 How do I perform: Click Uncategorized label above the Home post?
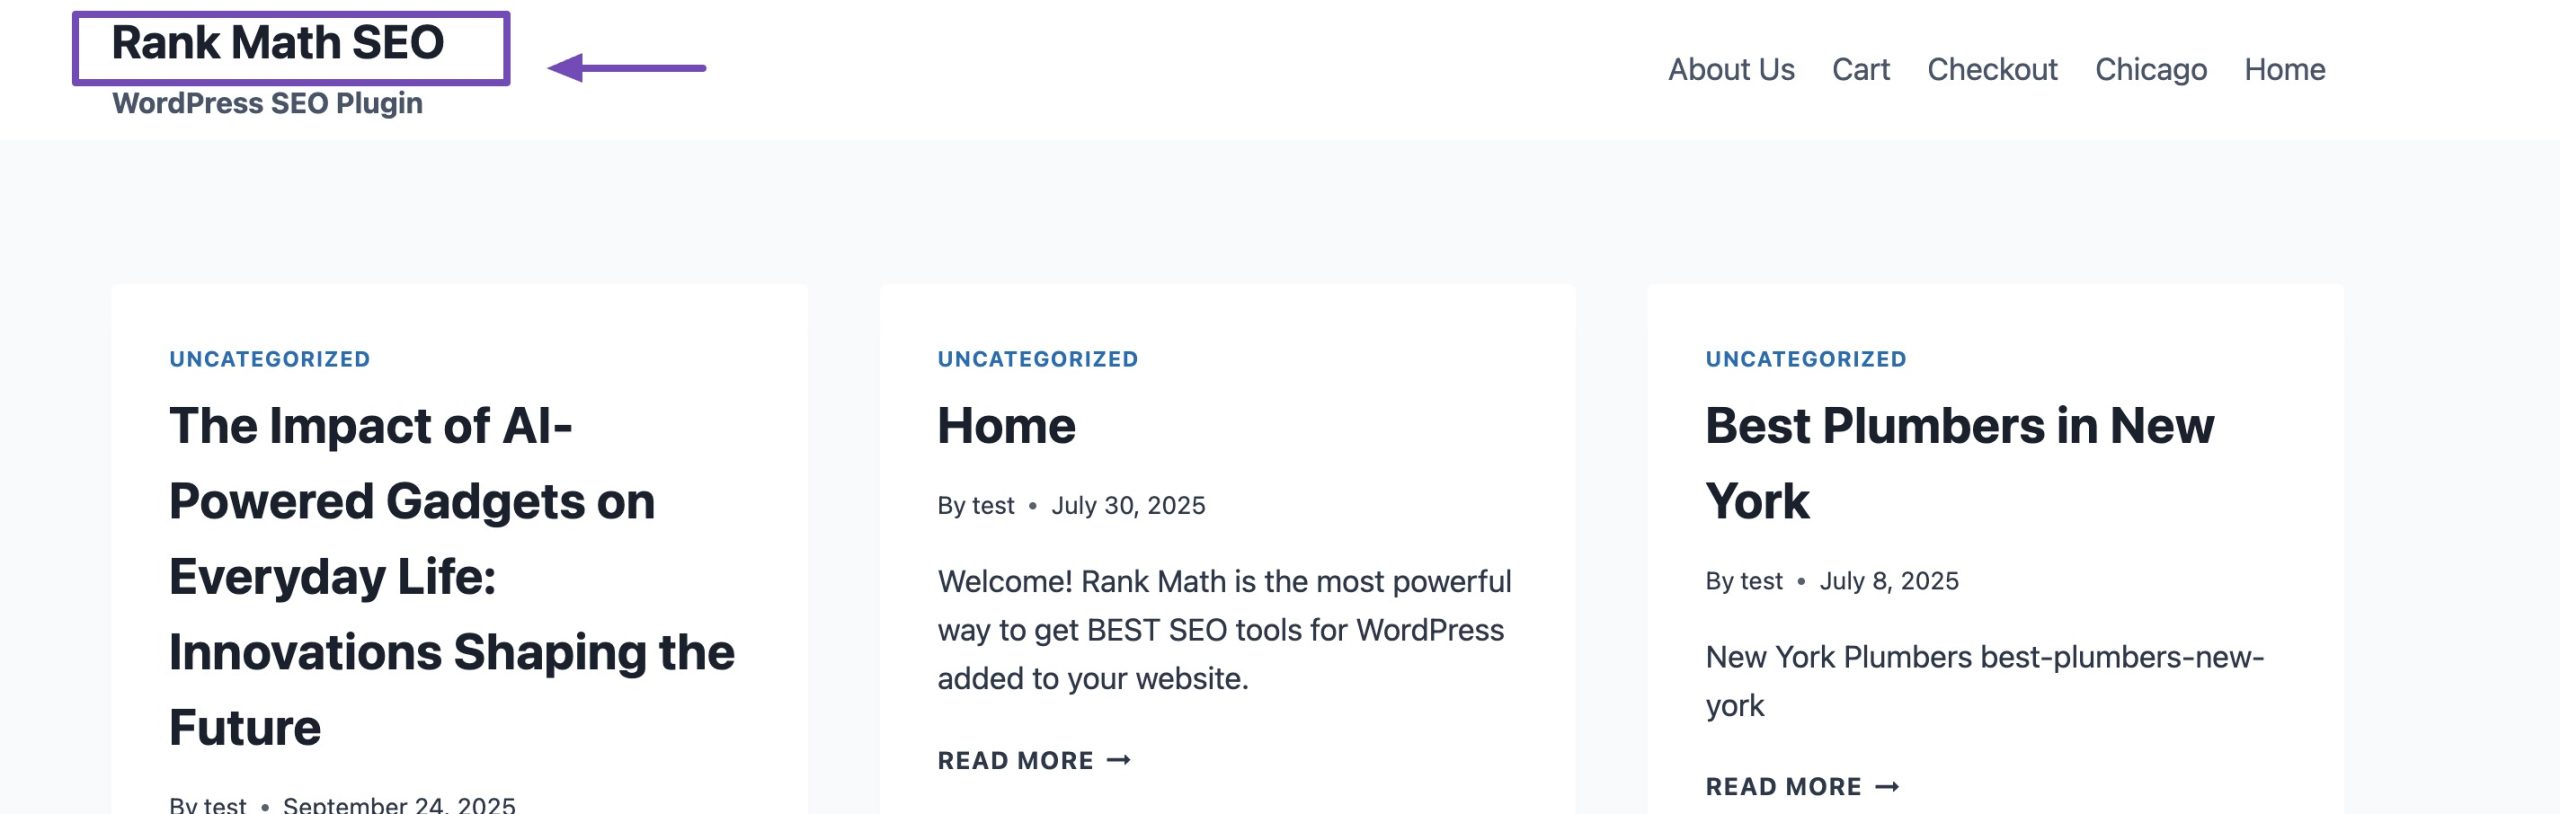pos(1037,359)
